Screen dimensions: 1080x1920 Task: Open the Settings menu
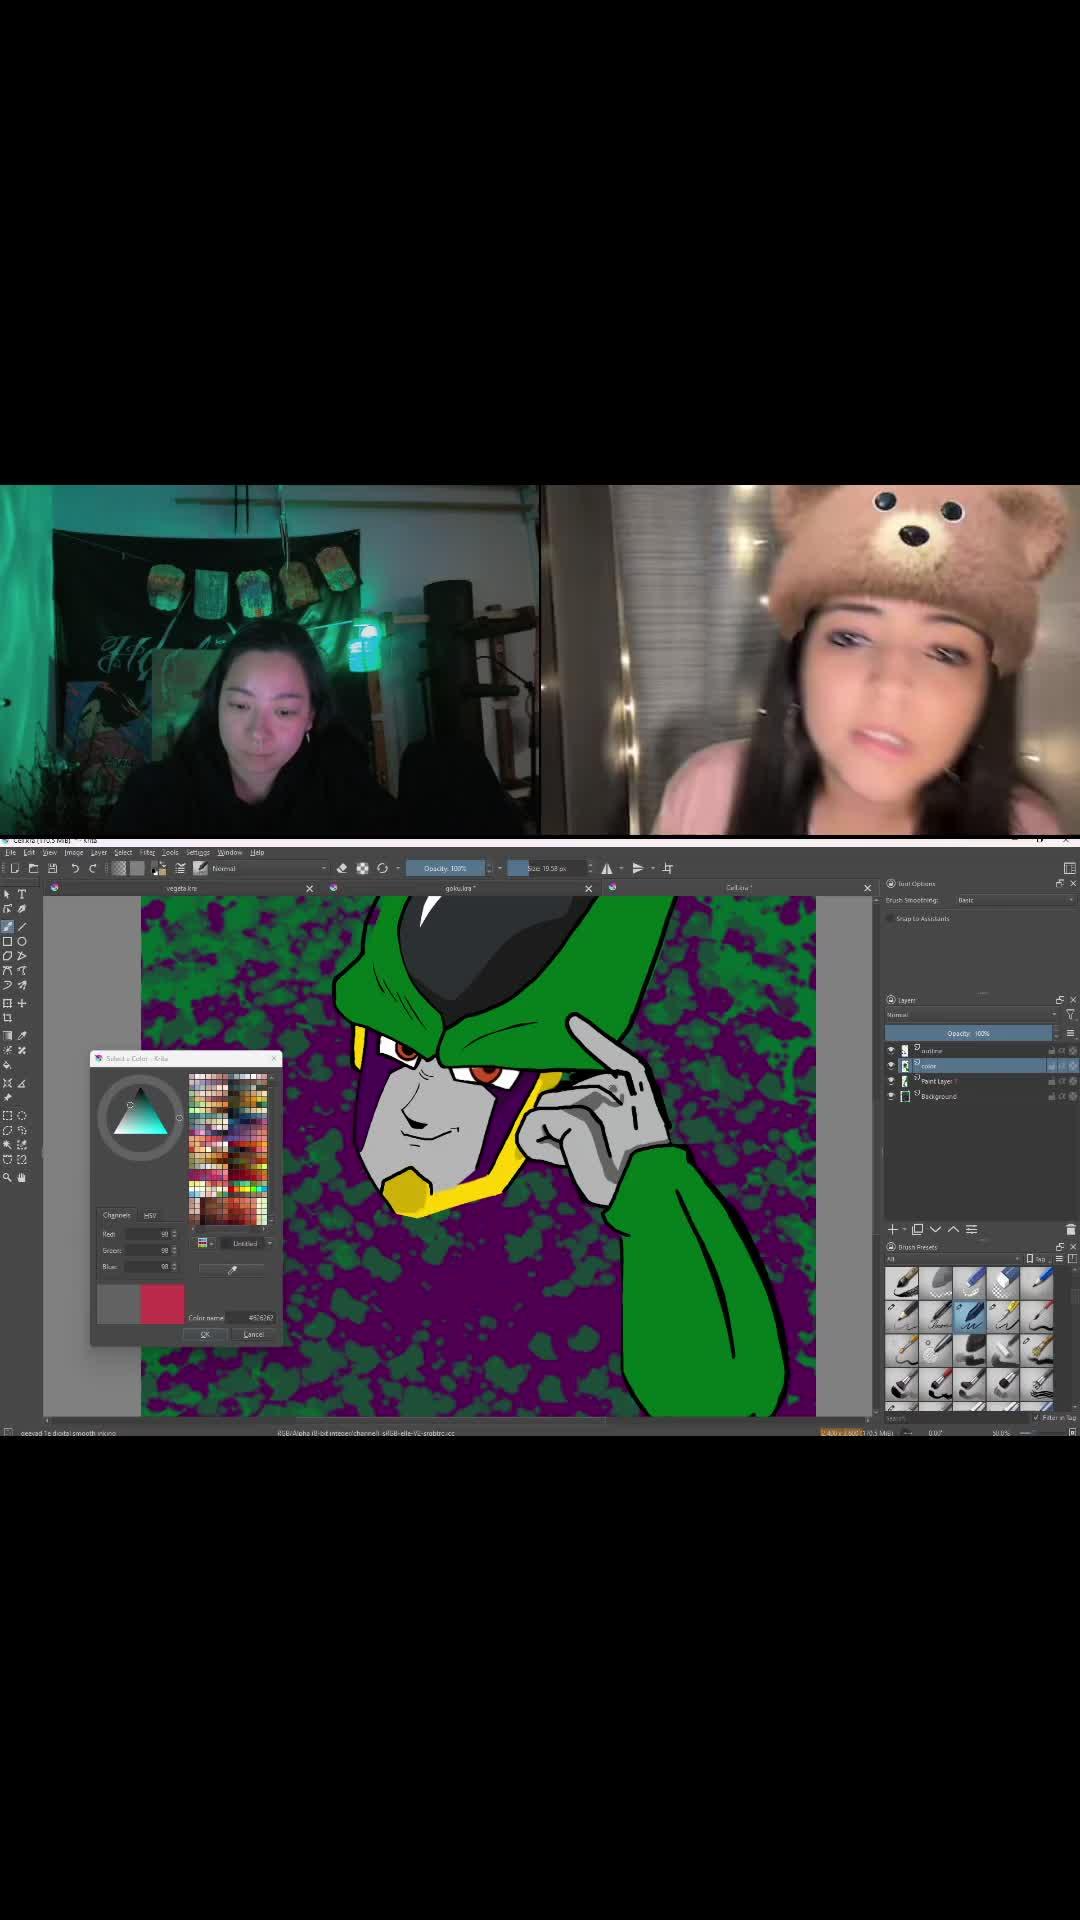point(198,853)
